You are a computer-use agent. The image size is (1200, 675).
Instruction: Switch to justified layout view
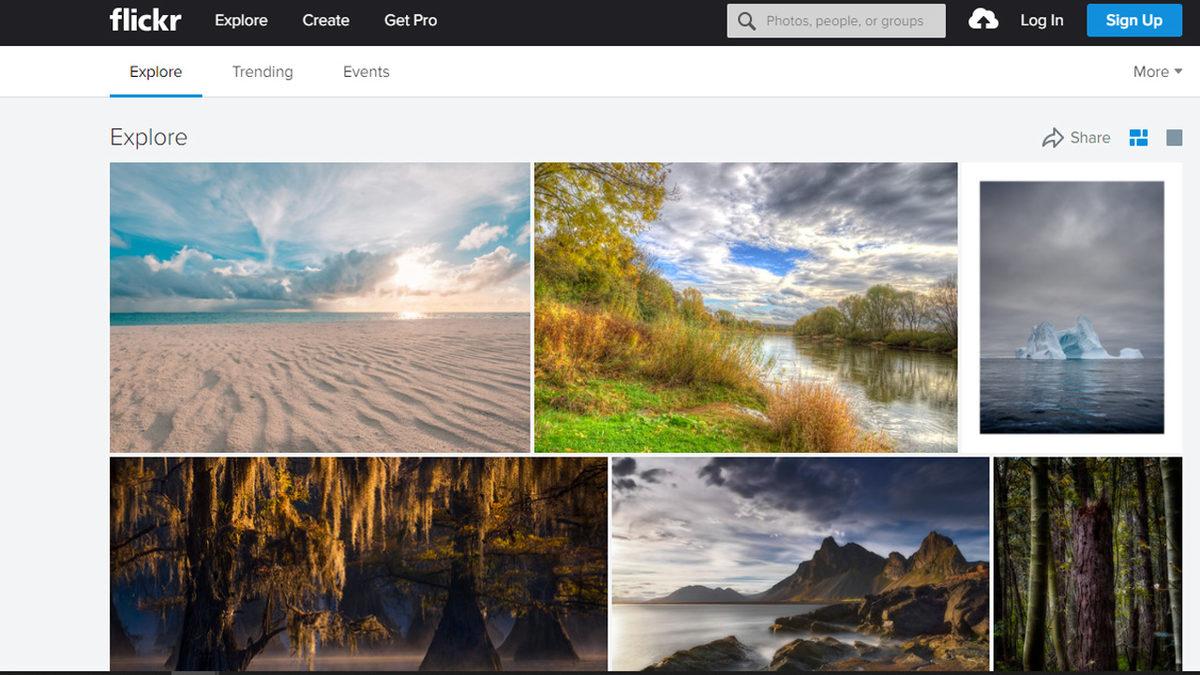(1138, 137)
